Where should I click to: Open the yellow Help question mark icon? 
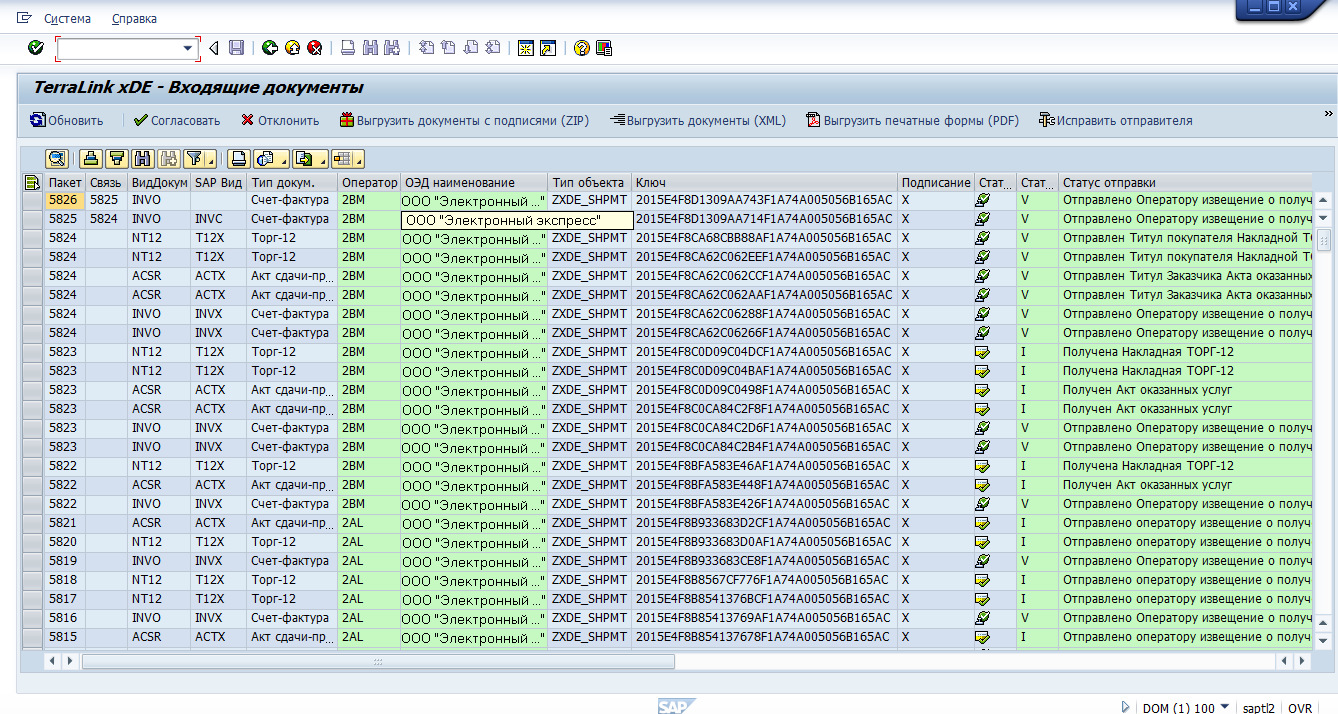click(x=581, y=48)
